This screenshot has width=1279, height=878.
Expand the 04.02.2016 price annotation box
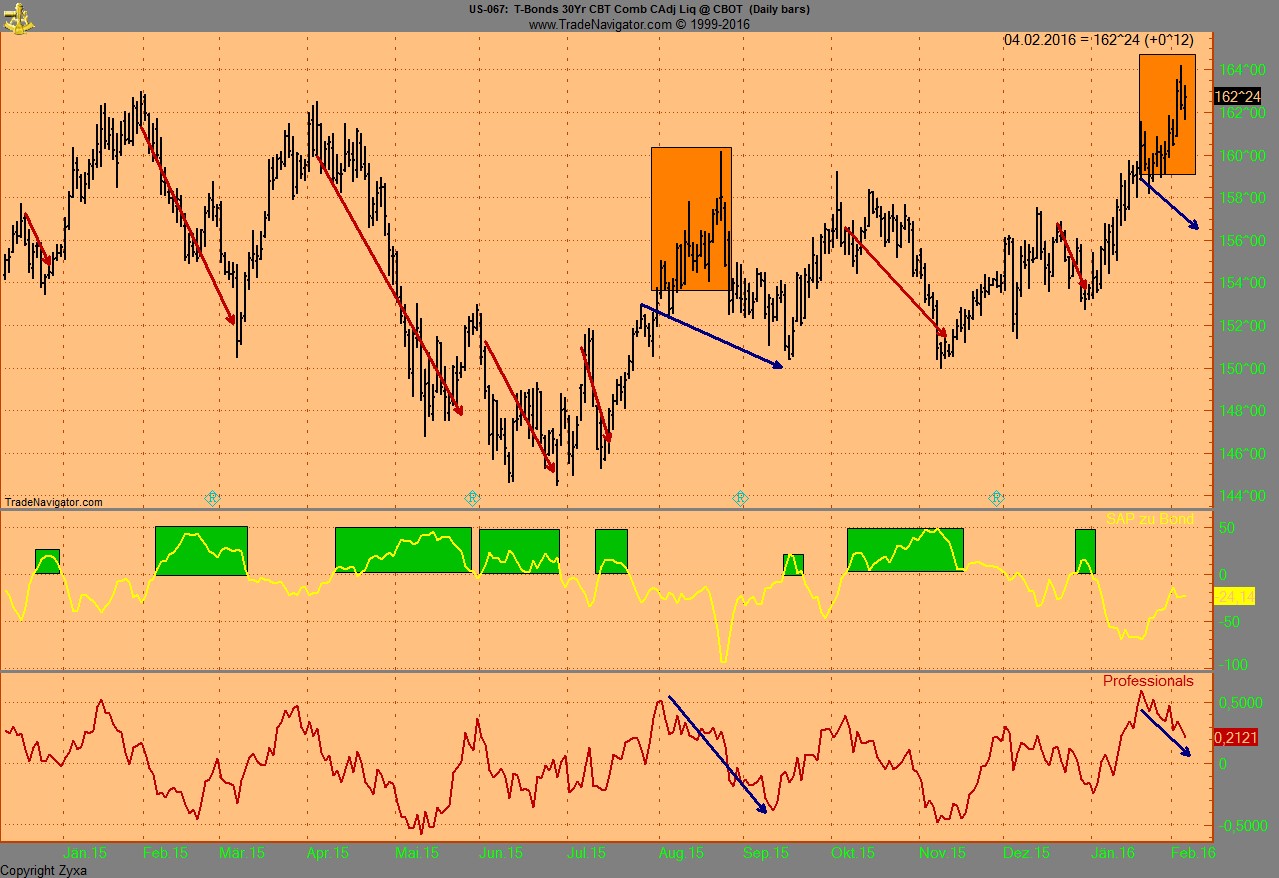pos(1100,41)
